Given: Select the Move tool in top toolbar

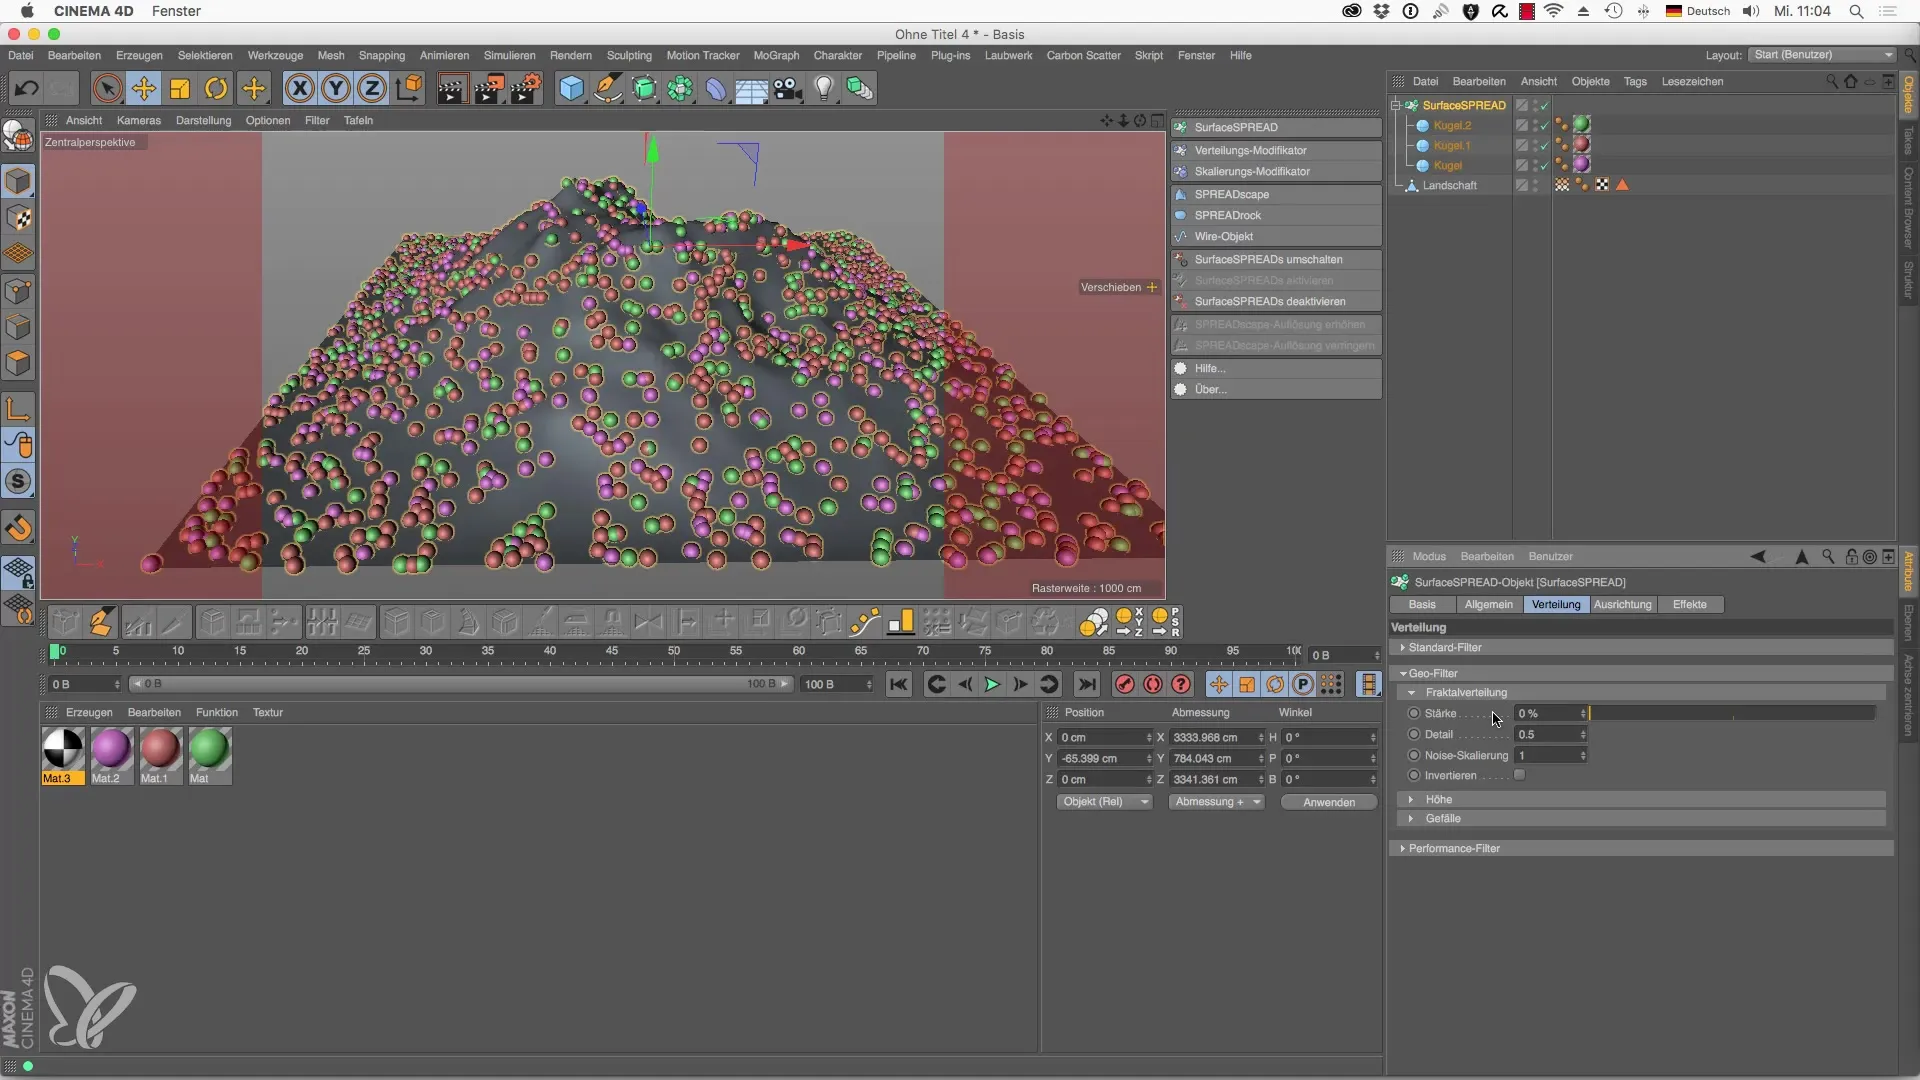Looking at the screenshot, I should pos(144,89).
